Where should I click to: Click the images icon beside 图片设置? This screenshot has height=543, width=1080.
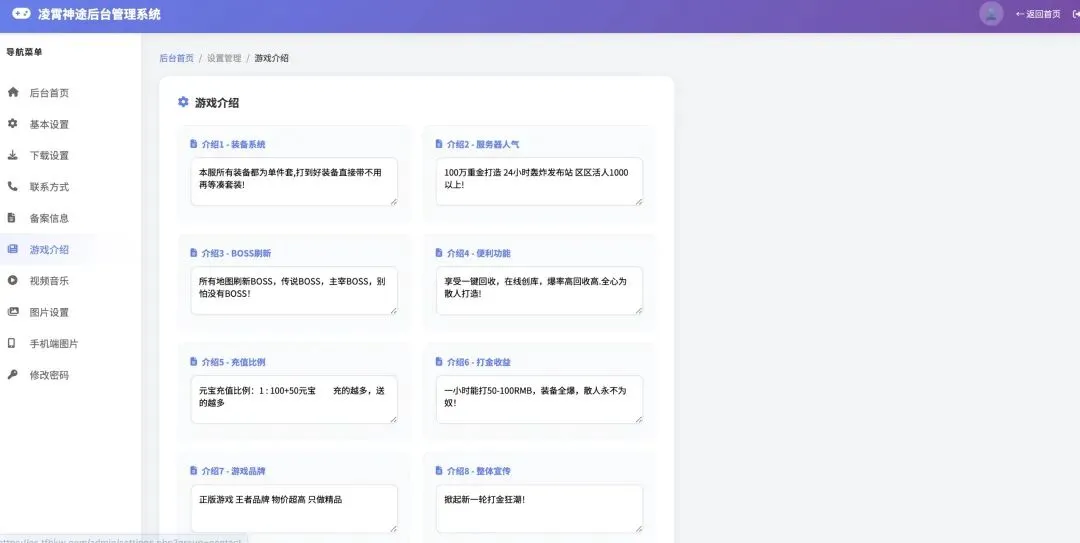point(13,311)
